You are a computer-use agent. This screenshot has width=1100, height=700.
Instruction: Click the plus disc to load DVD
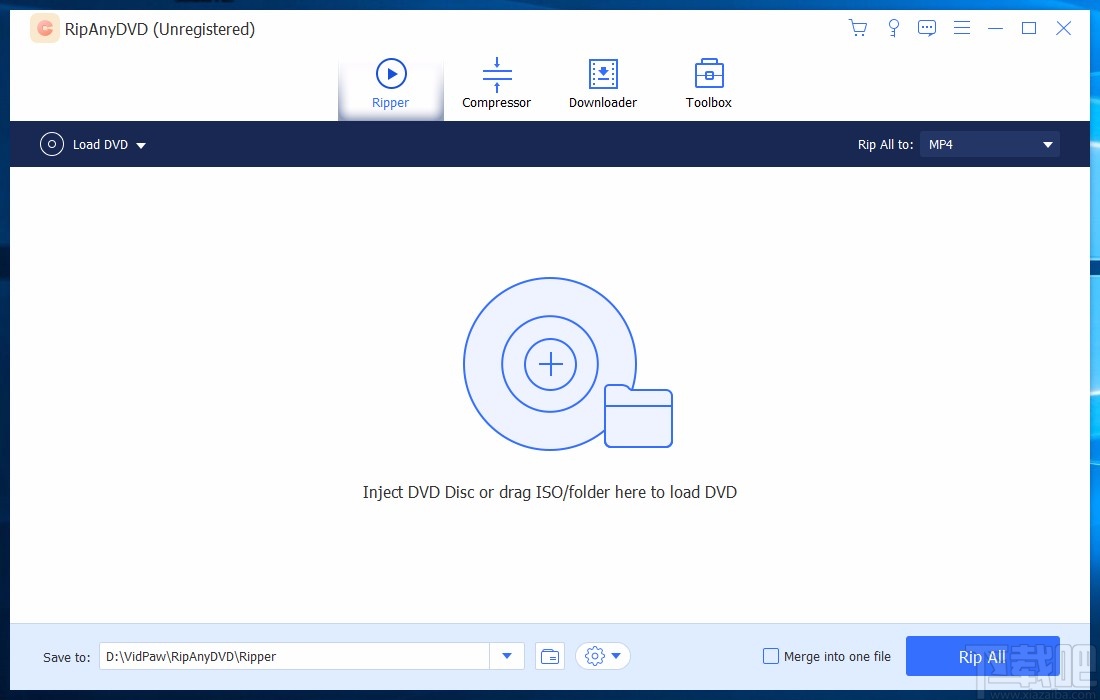click(x=550, y=363)
